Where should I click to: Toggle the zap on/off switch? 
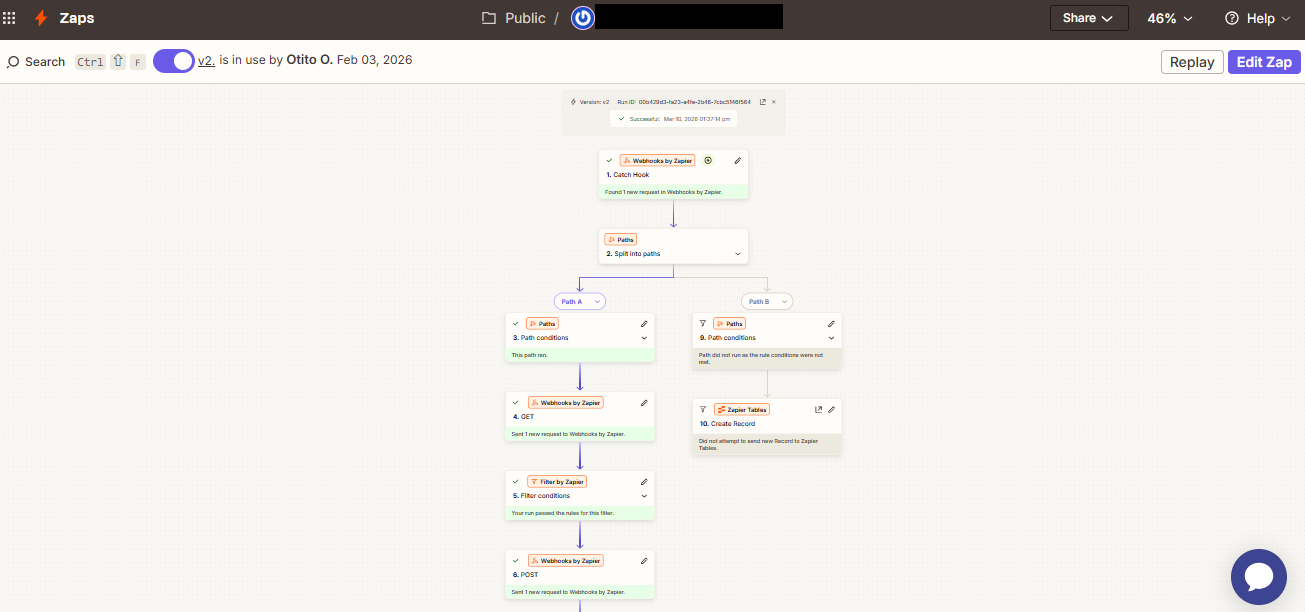(174, 61)
